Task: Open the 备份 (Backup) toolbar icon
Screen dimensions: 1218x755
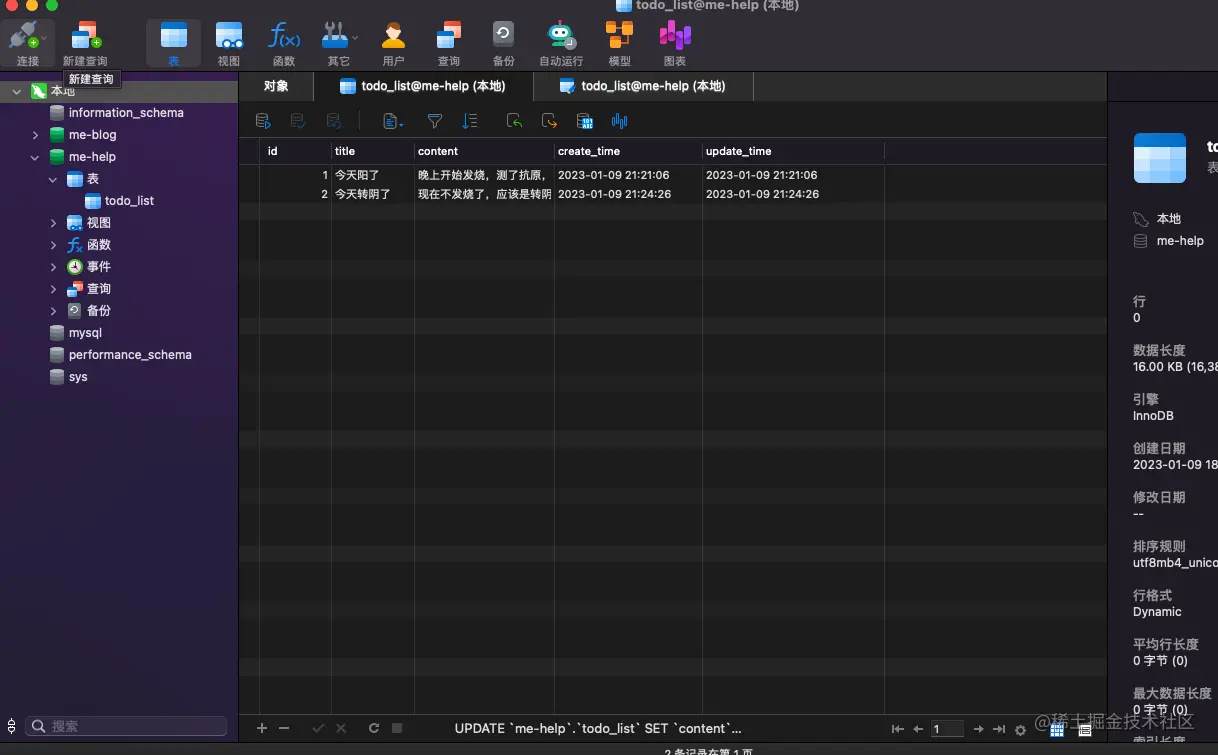Action: (504, 43)
